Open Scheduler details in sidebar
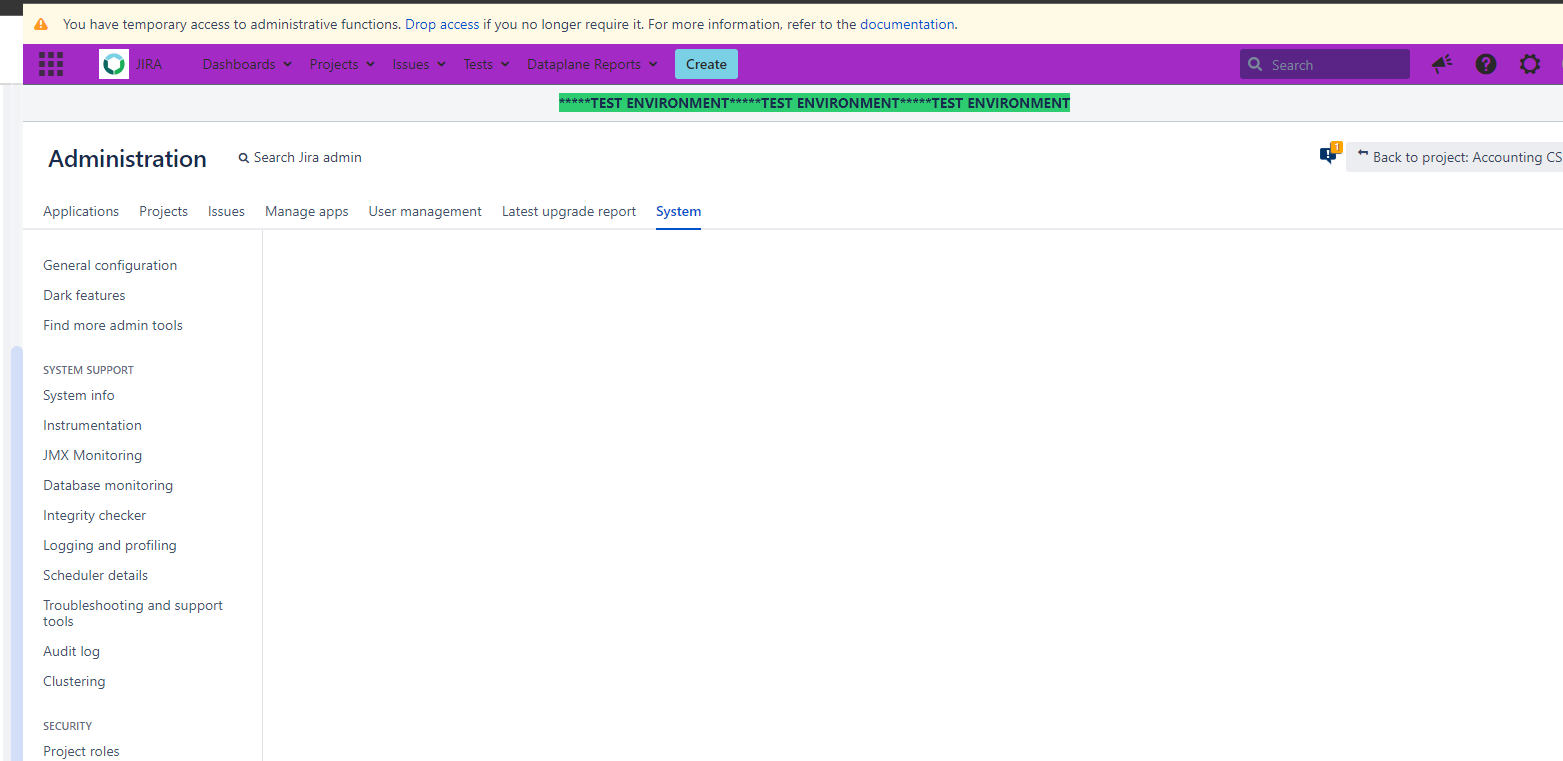 [x=95, y=575]
